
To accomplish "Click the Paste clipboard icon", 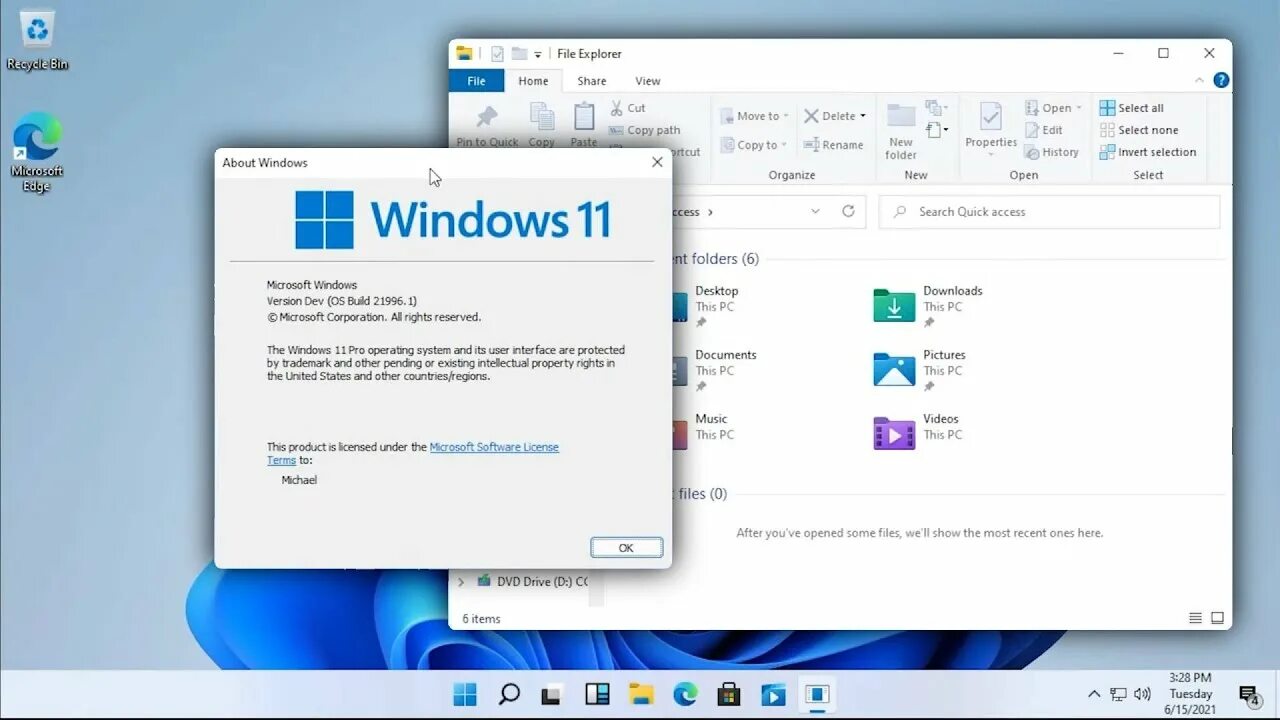I will coord(584,117).
